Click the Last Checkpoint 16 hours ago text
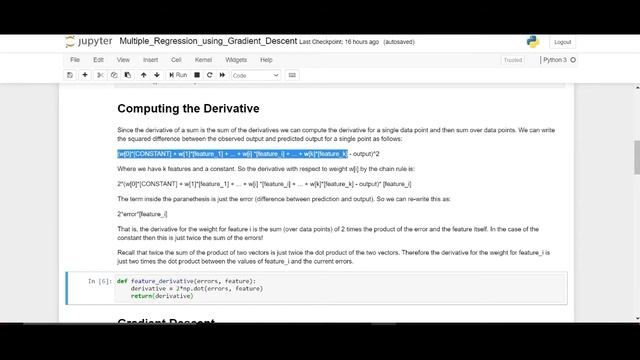Image resolution: width=640 pixels, height=360 pixels. click(339, 42)
